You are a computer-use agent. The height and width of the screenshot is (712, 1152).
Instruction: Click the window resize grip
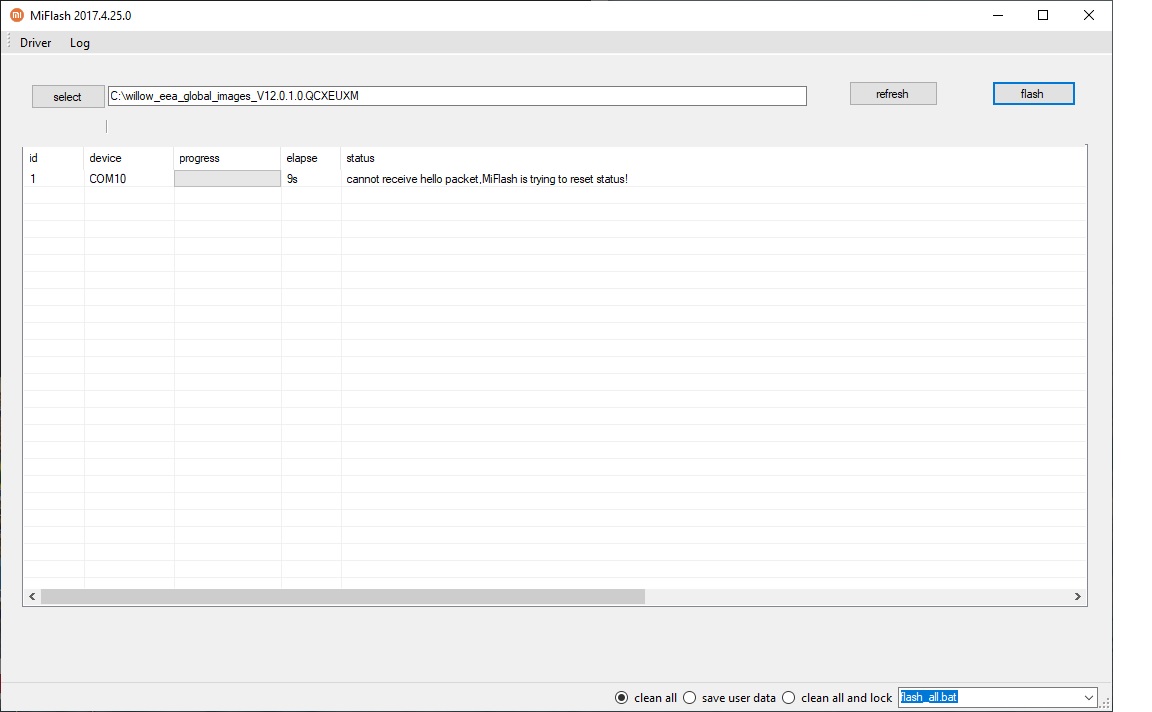(1105, 704)
